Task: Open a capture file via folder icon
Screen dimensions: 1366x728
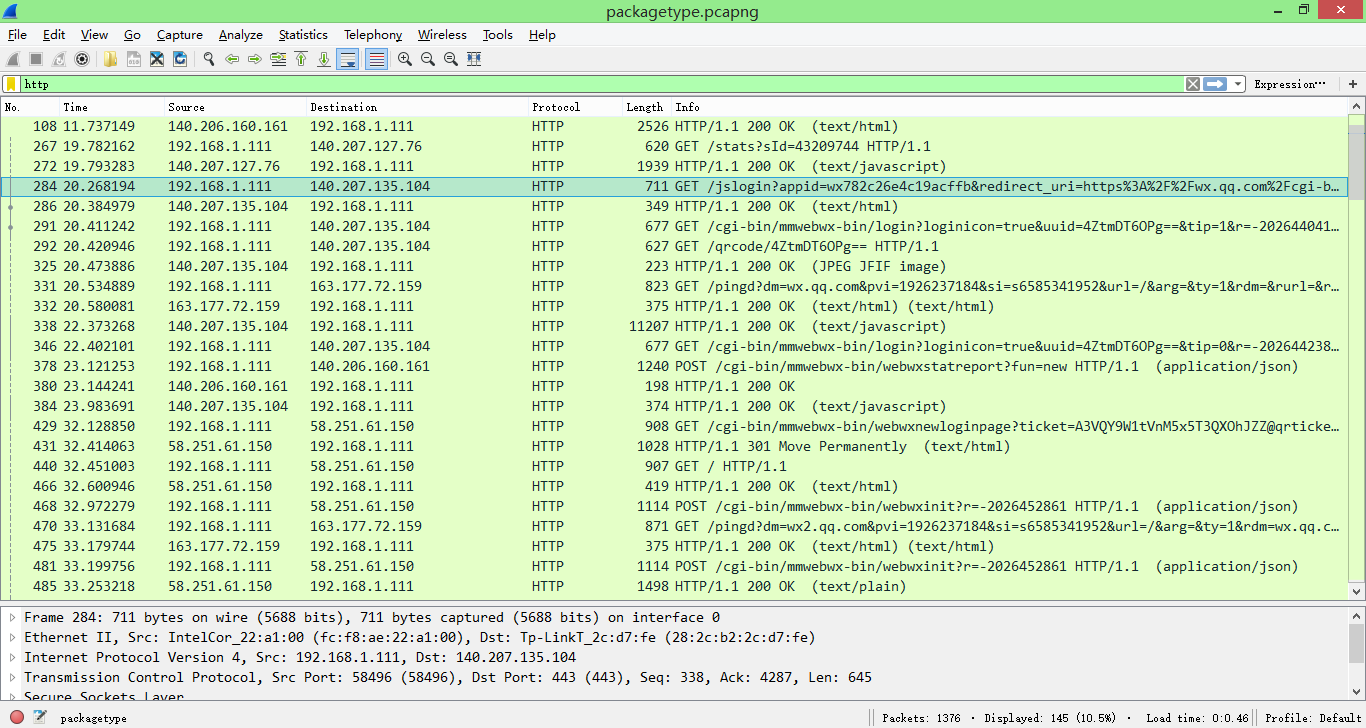Action: click(110, 59)
